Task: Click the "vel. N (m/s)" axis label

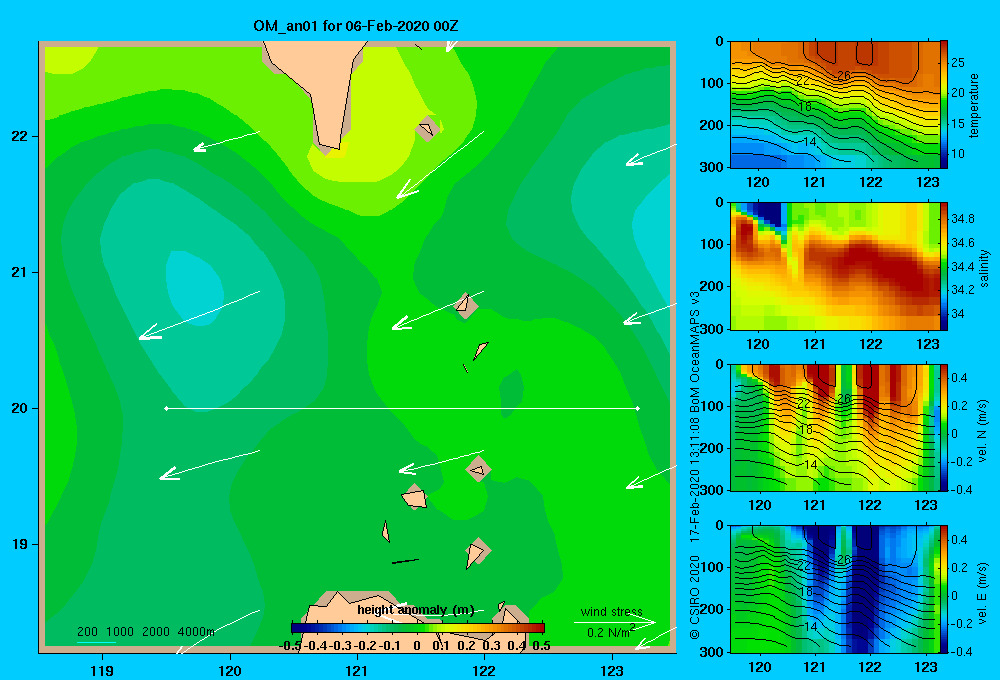Action: click(x=982, y=430)
